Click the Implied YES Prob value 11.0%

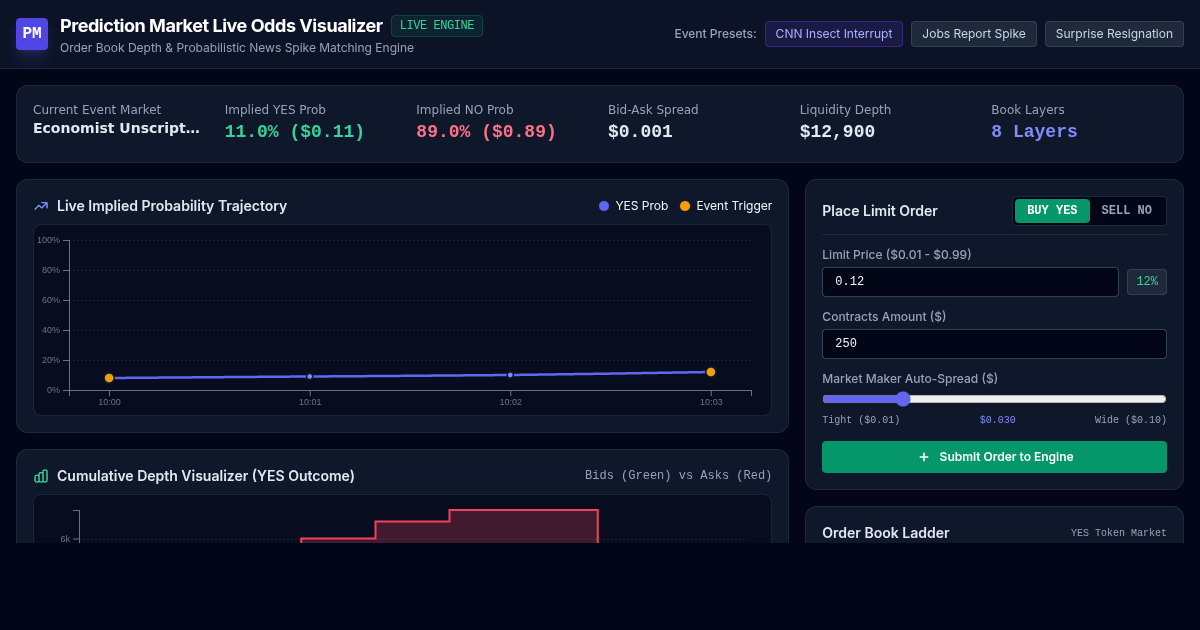click(295, 132)
